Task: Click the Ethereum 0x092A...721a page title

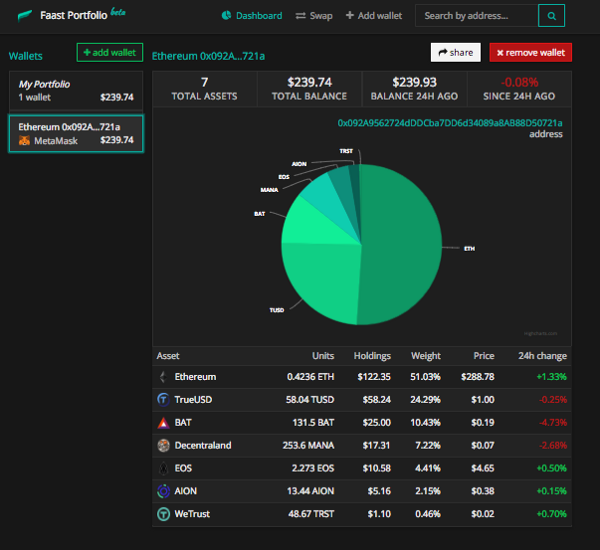Action: tap(208, 56)
